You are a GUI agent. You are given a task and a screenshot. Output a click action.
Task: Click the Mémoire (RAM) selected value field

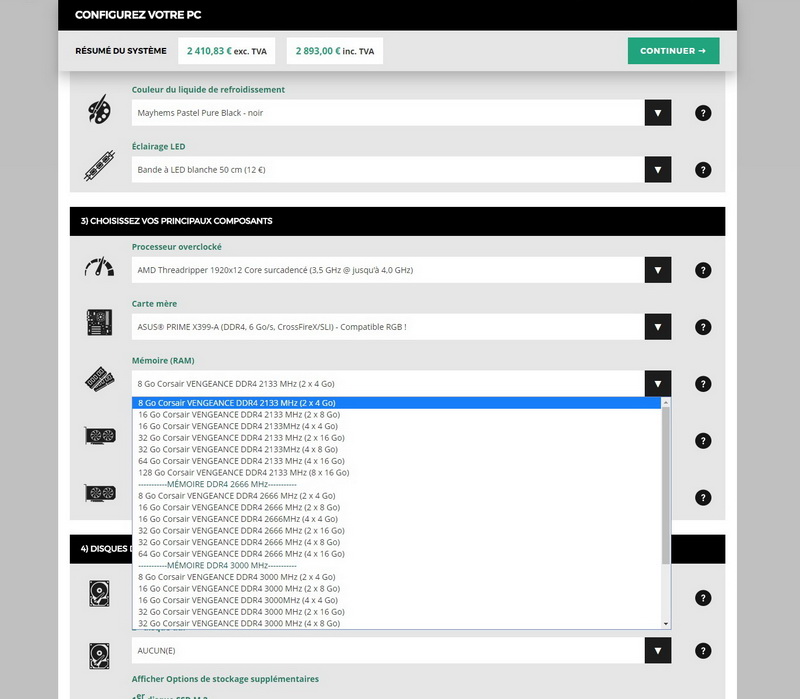(x=388, y=384)
